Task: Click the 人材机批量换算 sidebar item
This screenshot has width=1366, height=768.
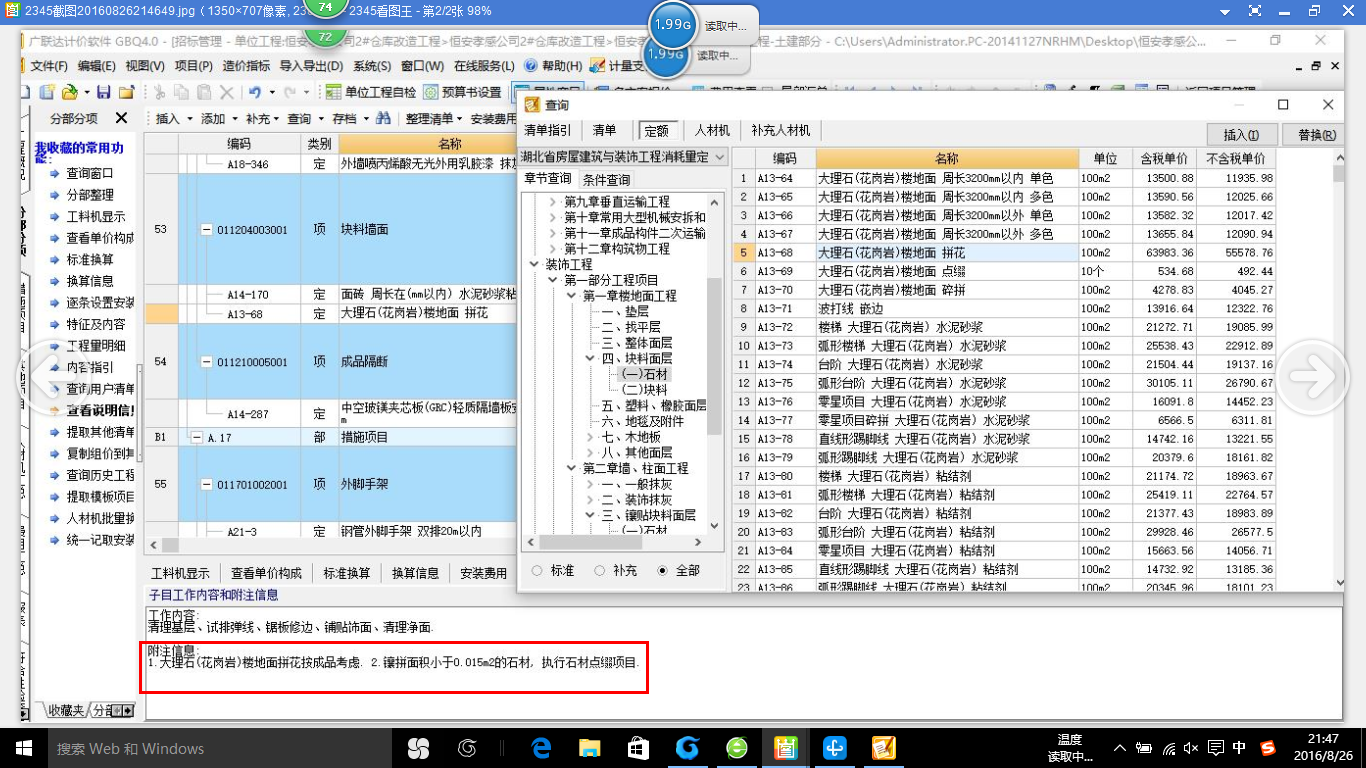Action: pyautogui.click(x=100, y=518)
